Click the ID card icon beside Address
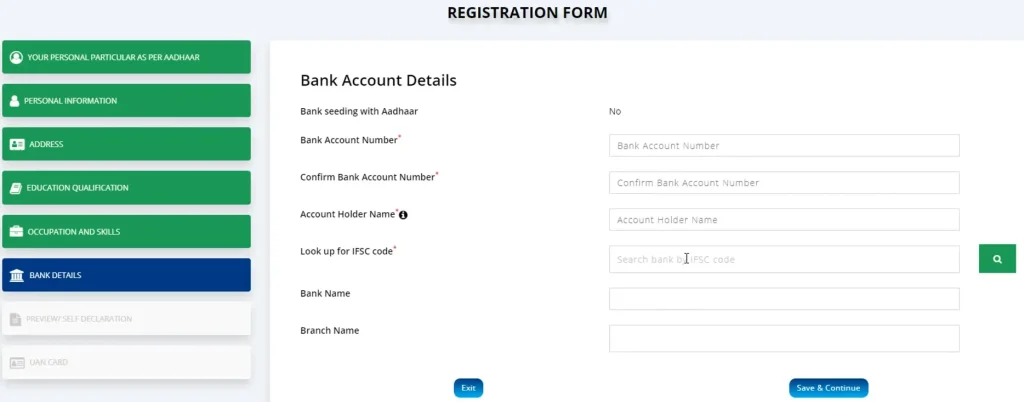1024x402 pixels. [16, 145]
